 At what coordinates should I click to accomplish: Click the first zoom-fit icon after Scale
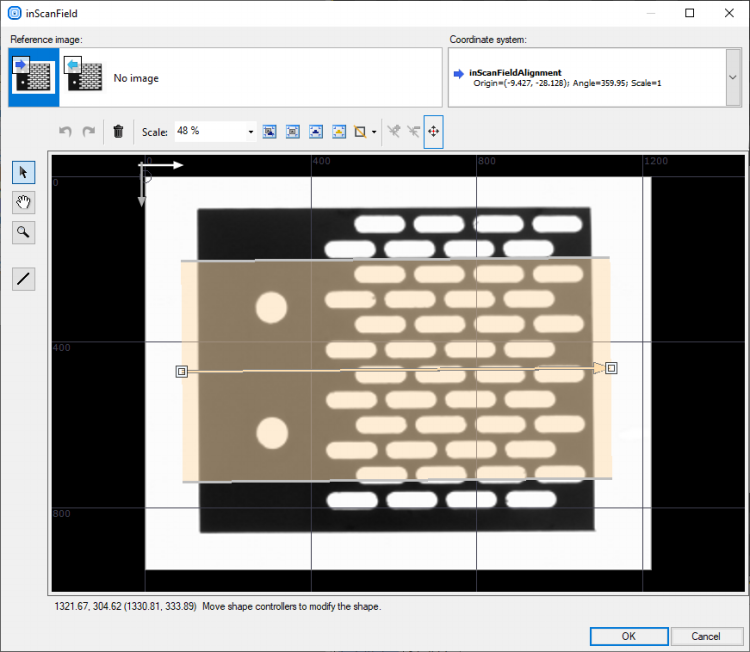(269, 131)
